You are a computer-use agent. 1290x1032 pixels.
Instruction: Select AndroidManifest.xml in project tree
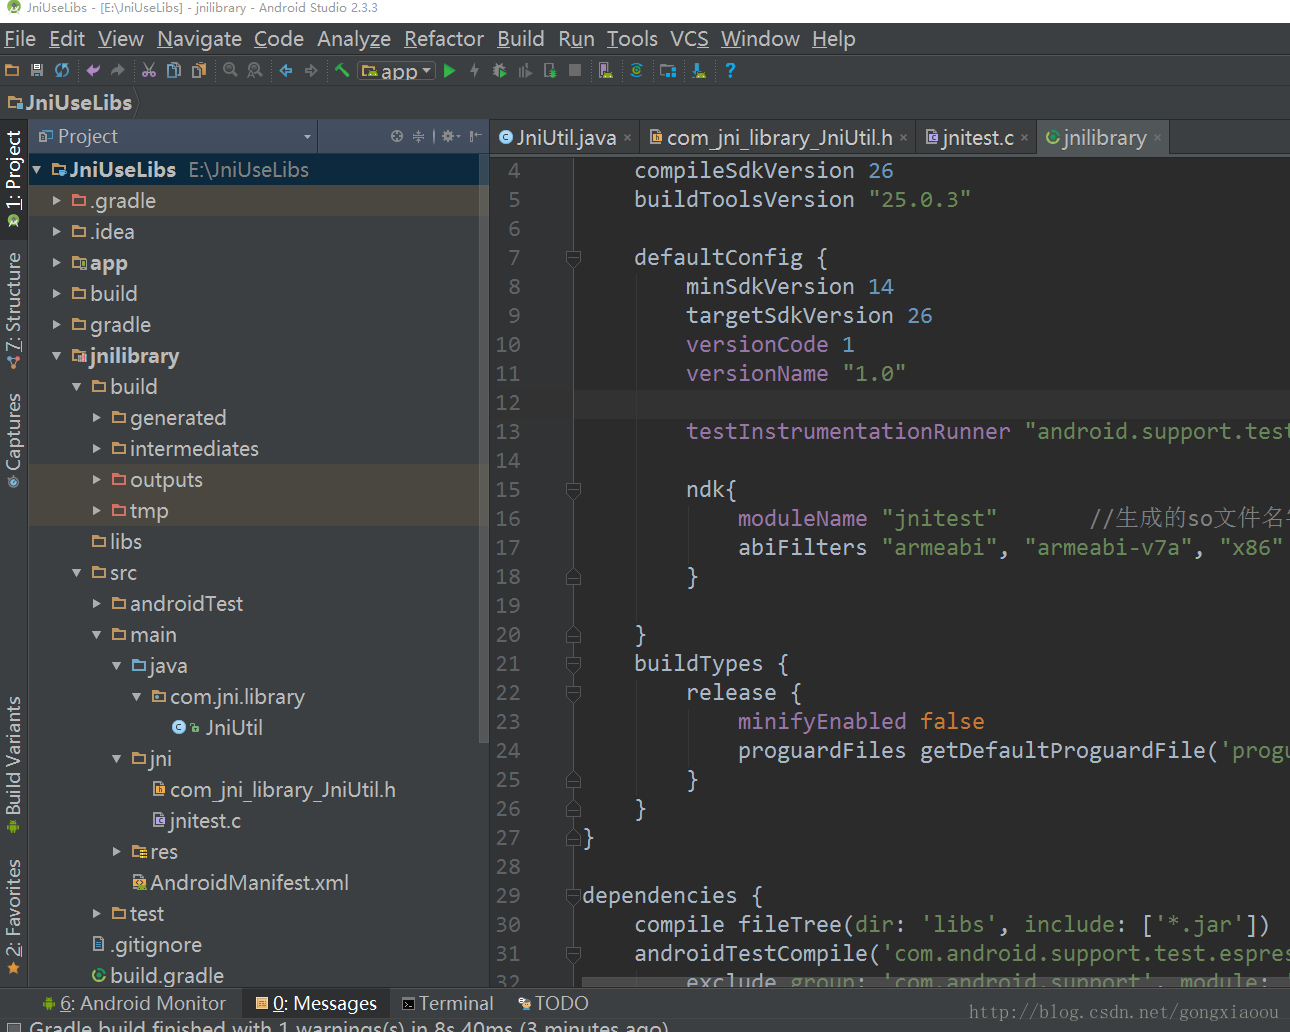point(241,883)
